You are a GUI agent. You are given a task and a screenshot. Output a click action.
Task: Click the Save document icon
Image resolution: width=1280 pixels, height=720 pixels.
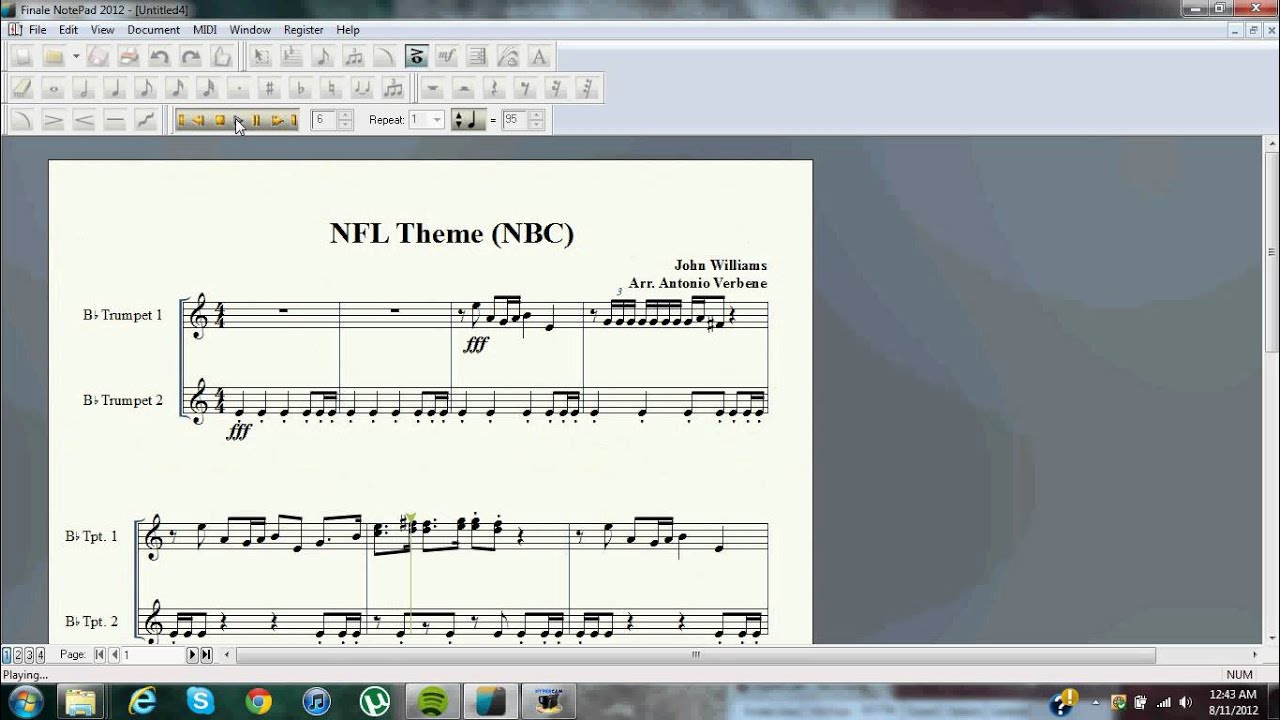(x=98, y=56)
